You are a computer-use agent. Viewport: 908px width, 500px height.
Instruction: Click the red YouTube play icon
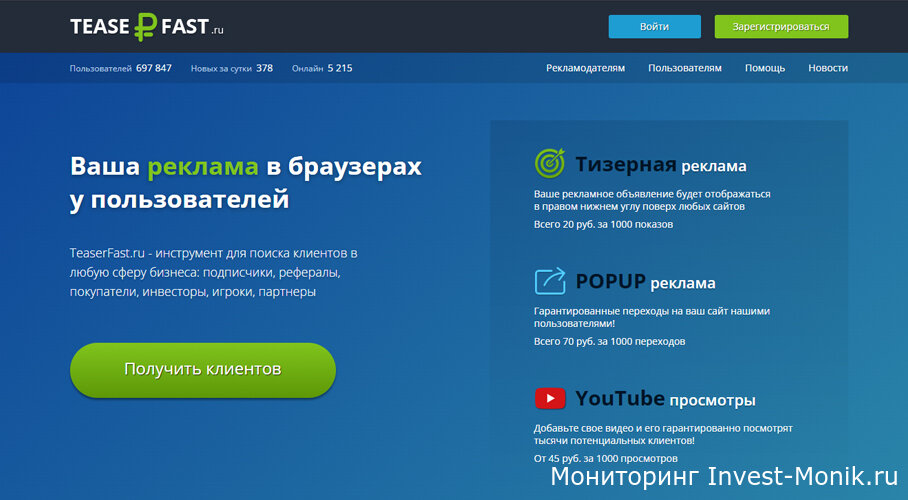click(550, 399)
